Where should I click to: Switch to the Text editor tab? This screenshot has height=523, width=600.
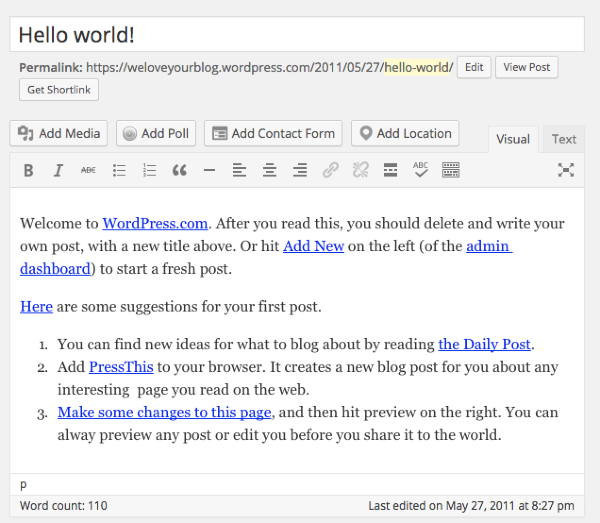(564, 139)
